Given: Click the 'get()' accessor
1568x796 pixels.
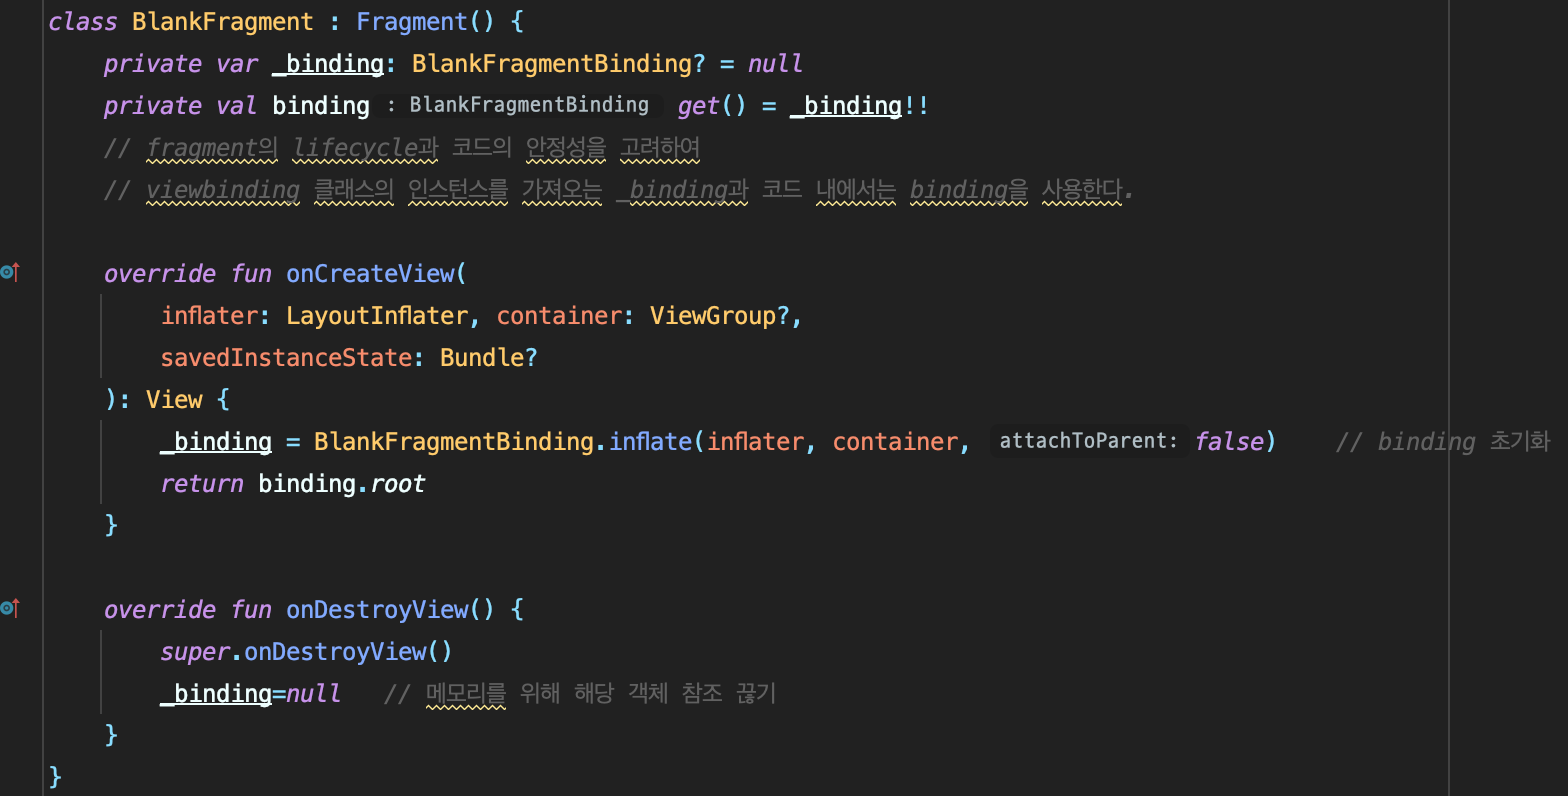Looking at the screenshot, I should click(x=712, y=106).
